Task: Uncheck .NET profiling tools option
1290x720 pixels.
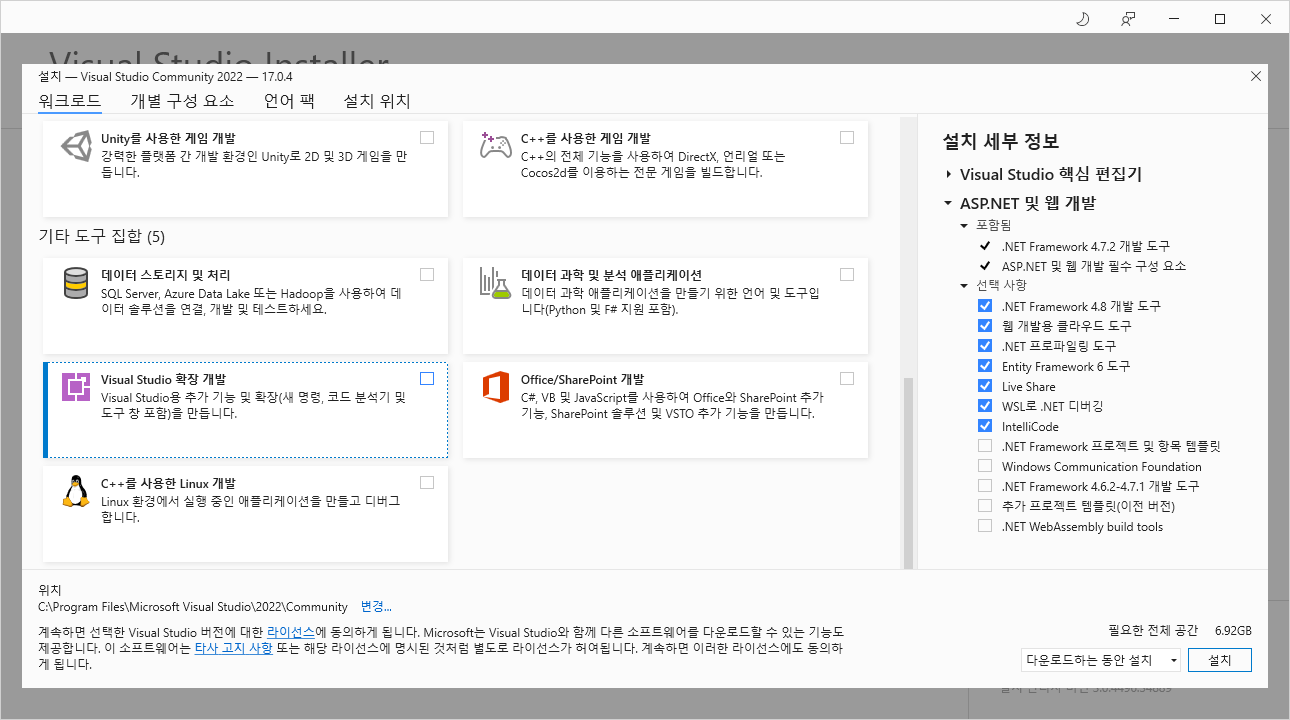Action: pos(985,346)
